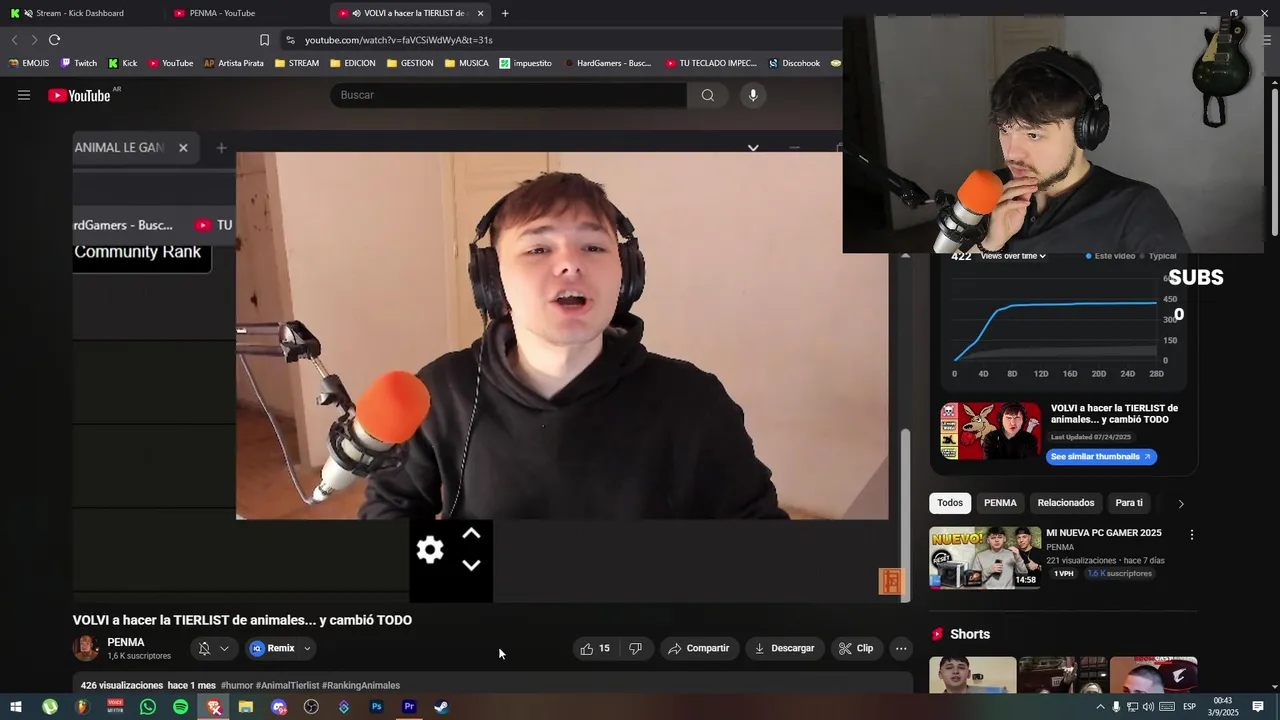Click the YouTube logo home link
1280x720 pixels.
[x=79, y=95]
